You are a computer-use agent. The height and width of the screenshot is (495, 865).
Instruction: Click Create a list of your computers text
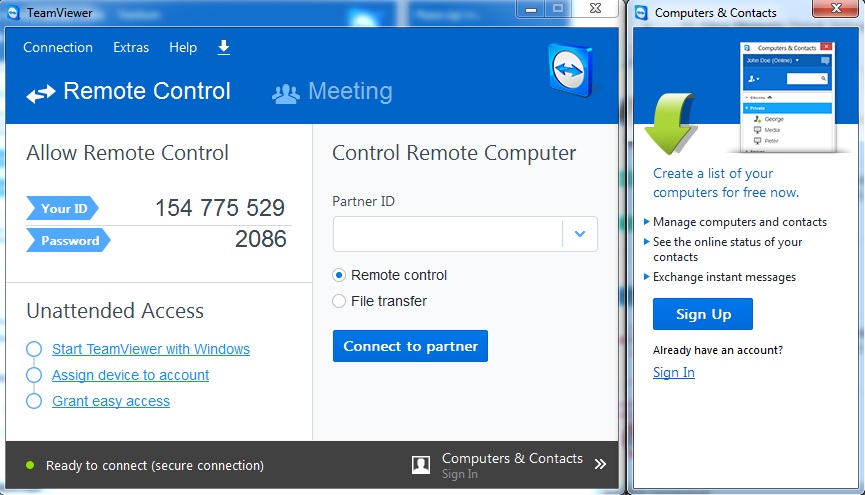[x=725, y=183]
